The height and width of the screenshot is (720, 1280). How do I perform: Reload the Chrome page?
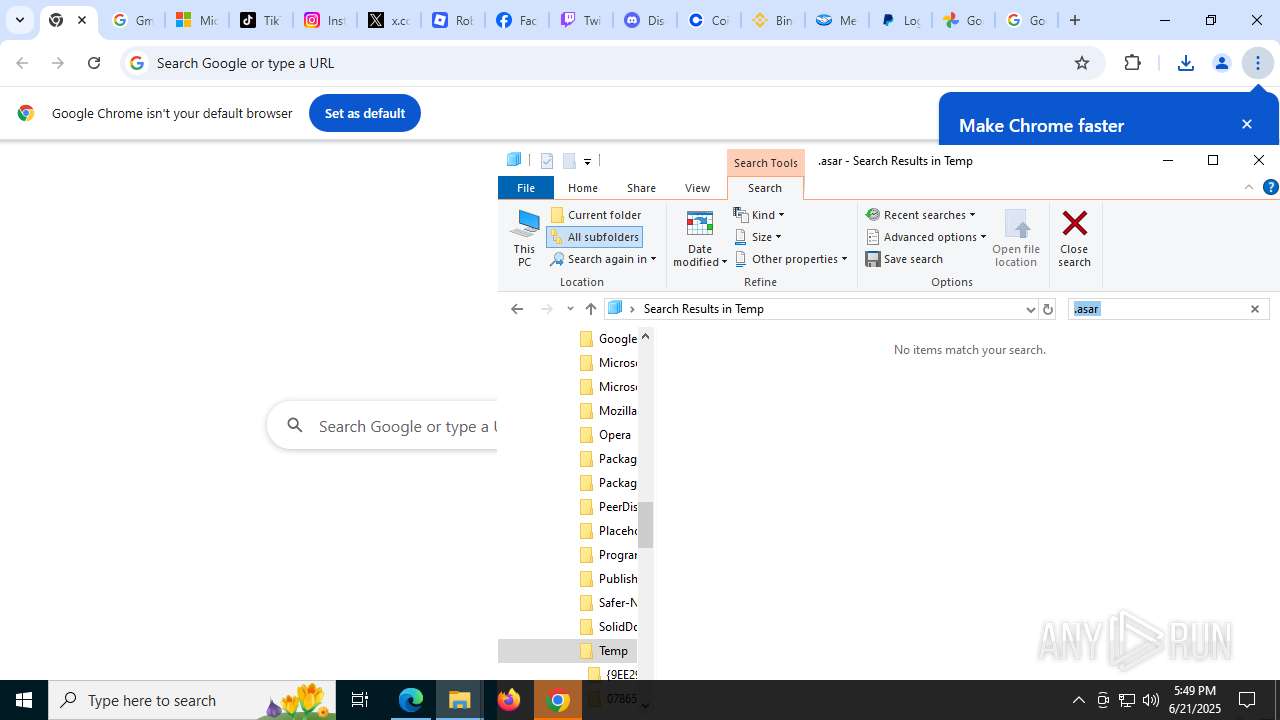coord(94,63)
